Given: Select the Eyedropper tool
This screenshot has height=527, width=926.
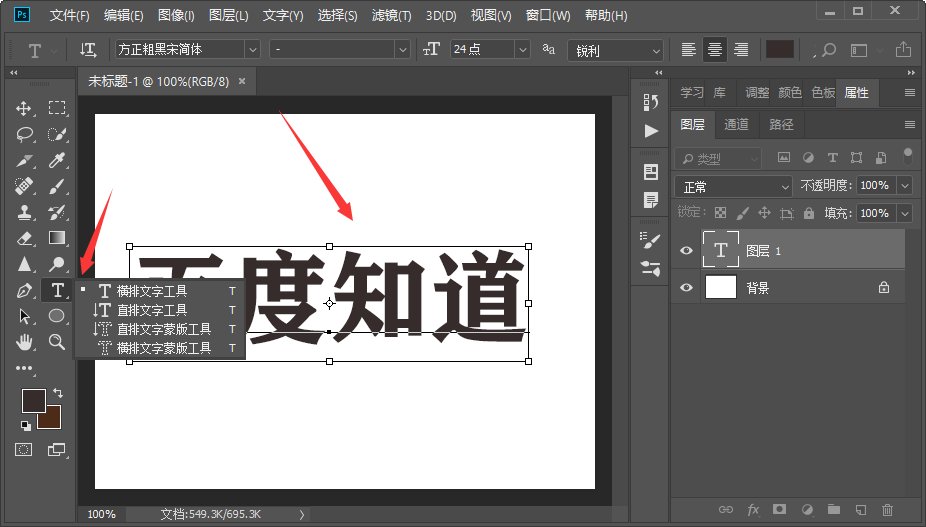Looking at the screenshot, I should click(57, 161).
